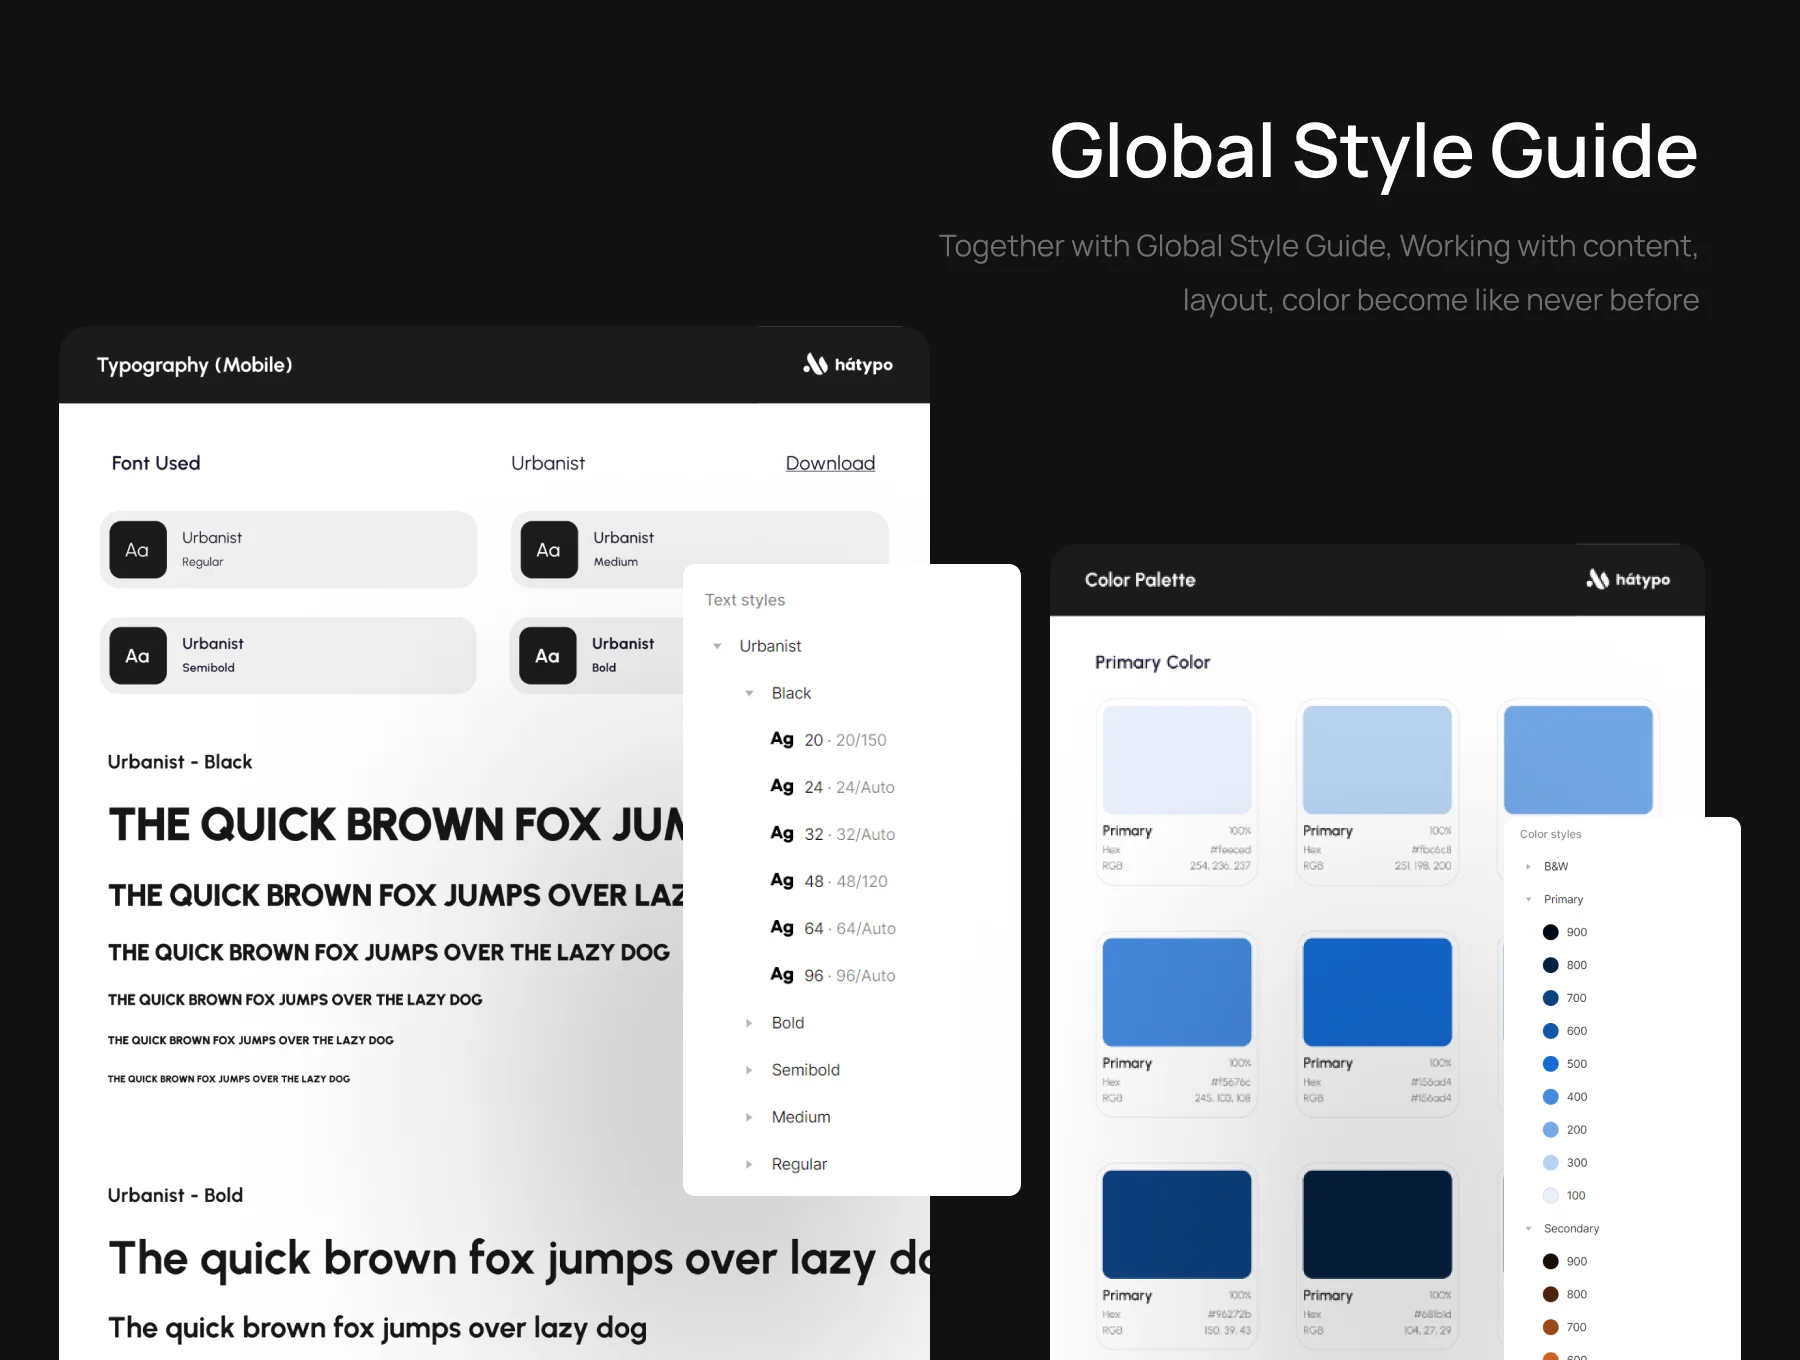Screen dimensions: 1800x1360
Task: Click the 'Text styles' panel heading
Action: click(x=745, y=600)
